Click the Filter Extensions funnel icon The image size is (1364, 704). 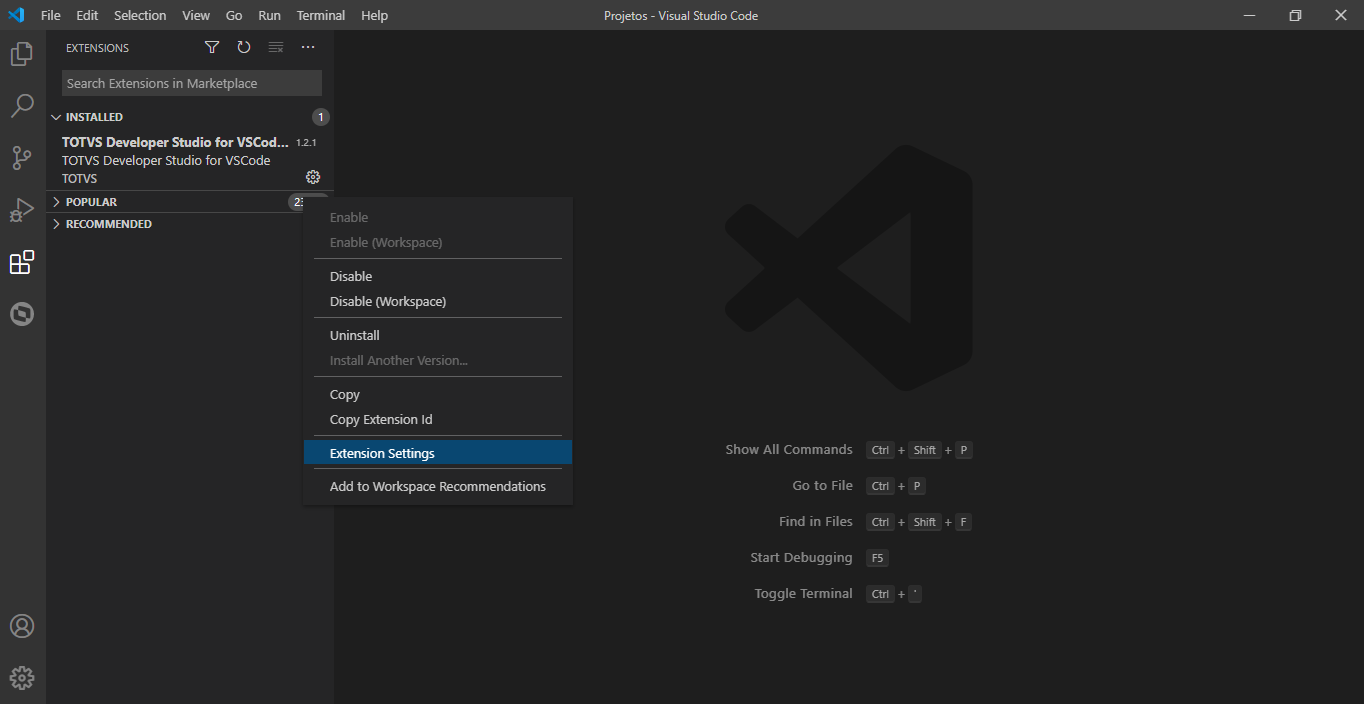pos(211,47)
